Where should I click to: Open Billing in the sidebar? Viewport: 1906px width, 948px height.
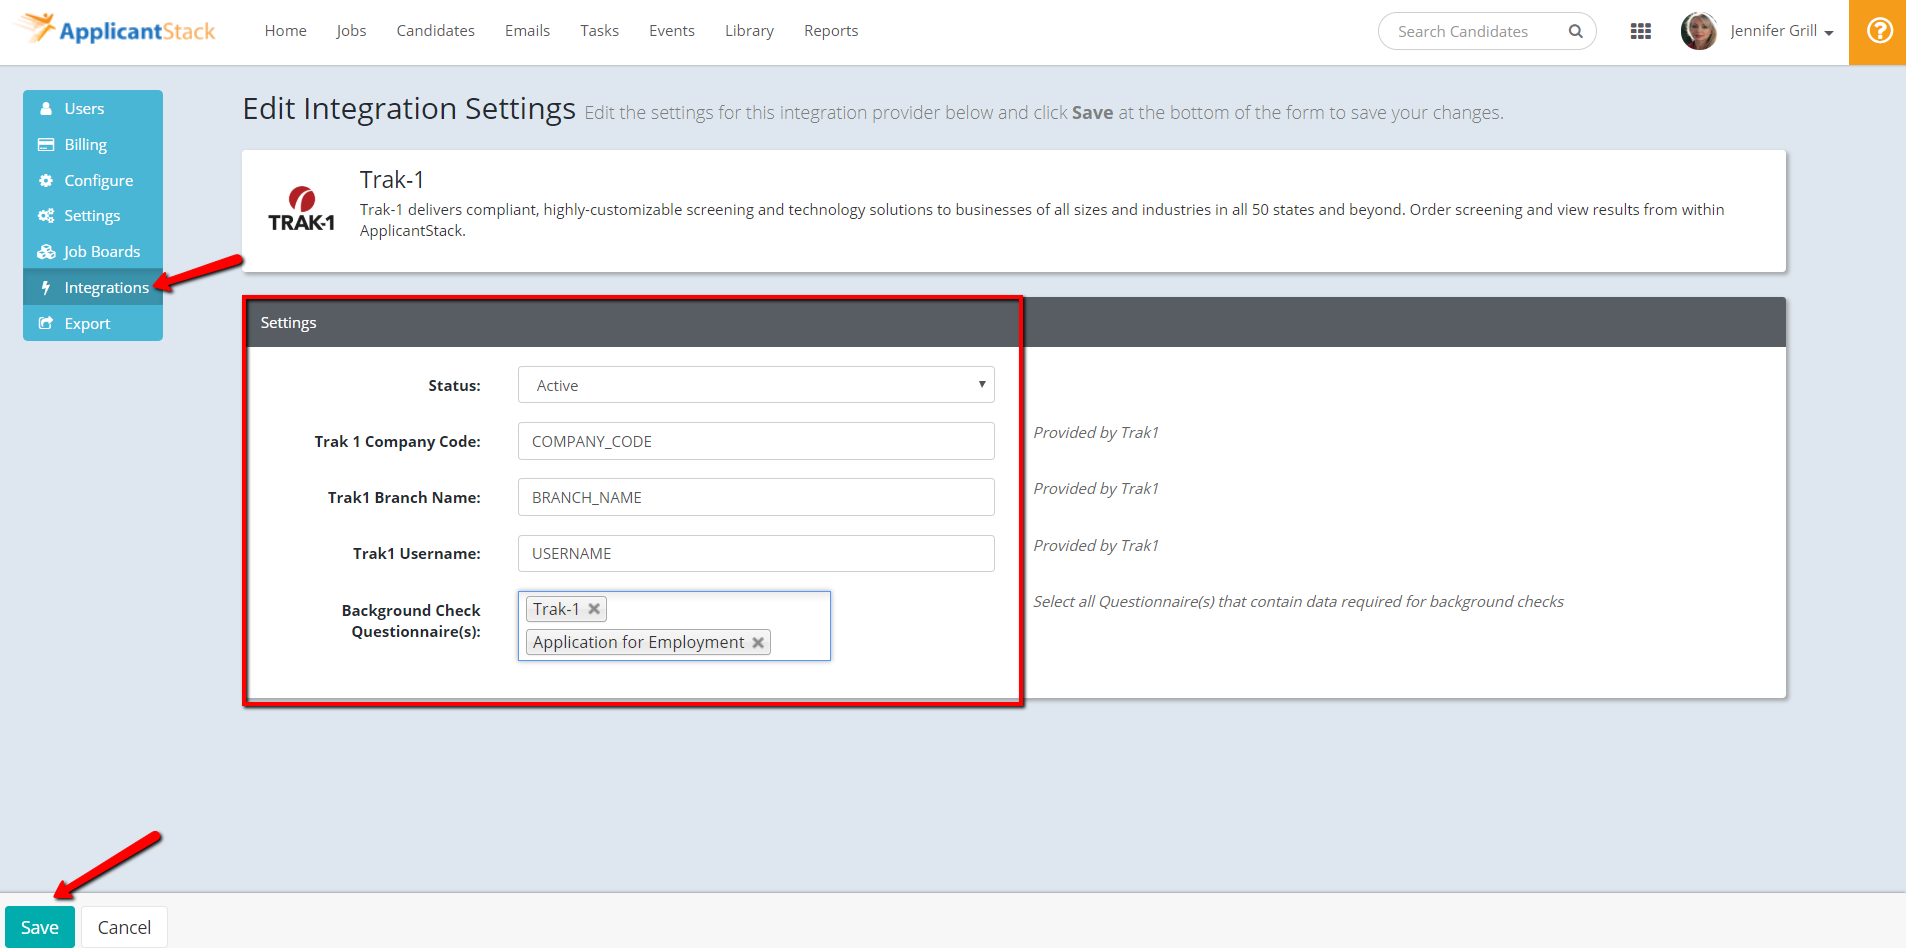coord(85,145)
